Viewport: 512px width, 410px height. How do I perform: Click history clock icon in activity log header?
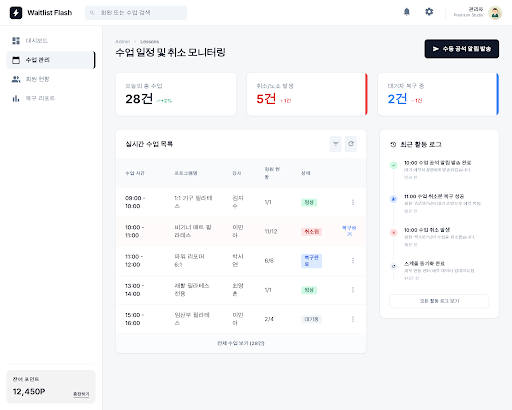tap(393, 144)
